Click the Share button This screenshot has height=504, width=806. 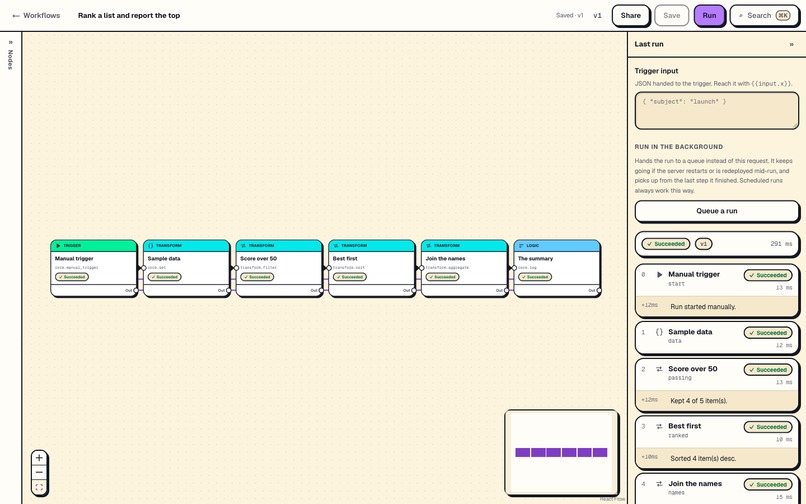pos(631,15)
